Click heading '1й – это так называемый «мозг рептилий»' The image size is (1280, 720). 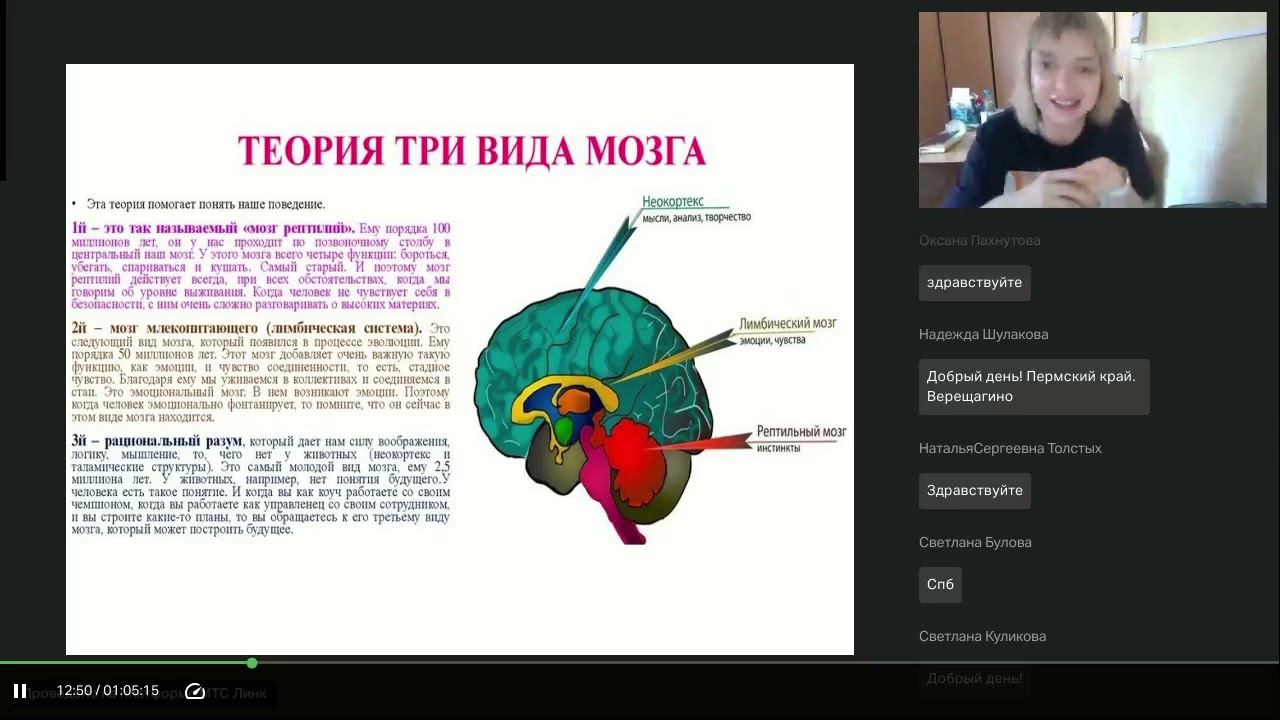click(213, 228)
